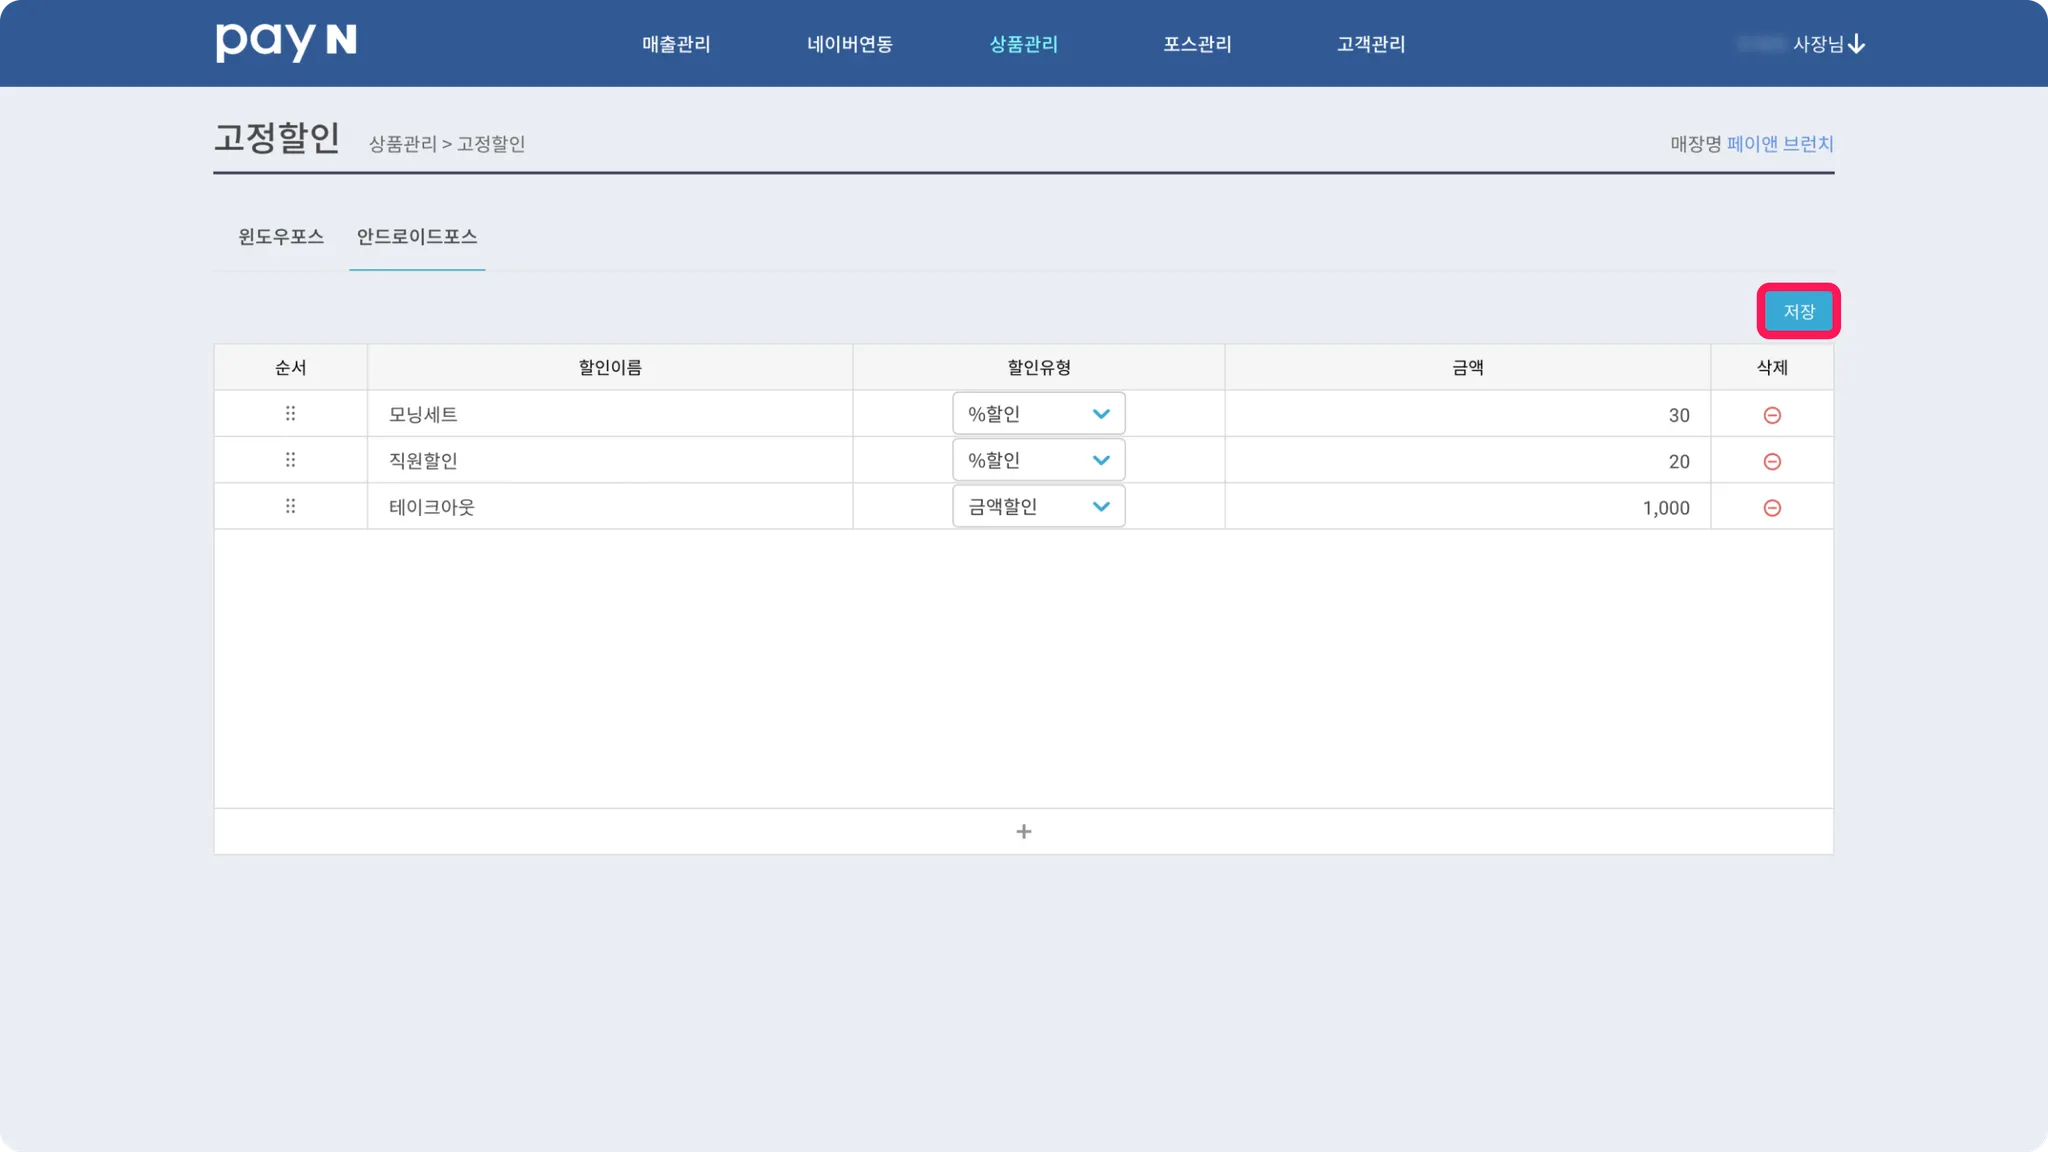2048x1152 pixels.
Task: Click the 직원할인 row delete icon
Action: pyautogui.click(x=1771, y=461)
